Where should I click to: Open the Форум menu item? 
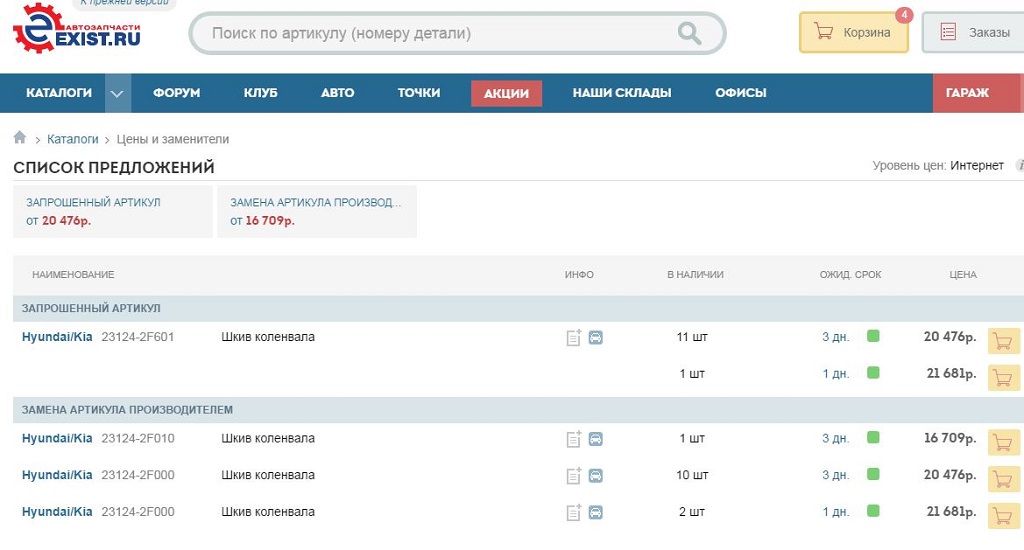point(176,93)
